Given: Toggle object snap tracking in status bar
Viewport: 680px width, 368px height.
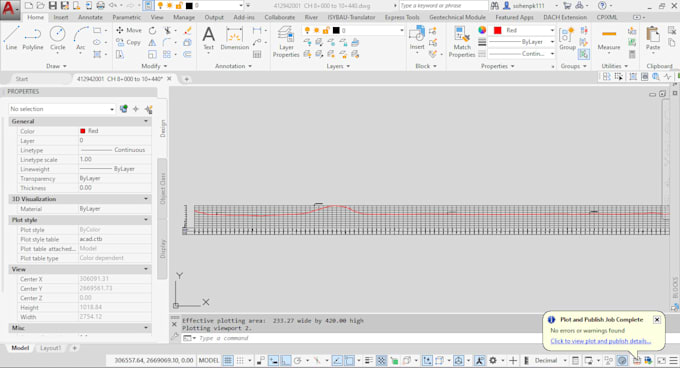Looking at the screenshot, I should (x=337, y=360).
